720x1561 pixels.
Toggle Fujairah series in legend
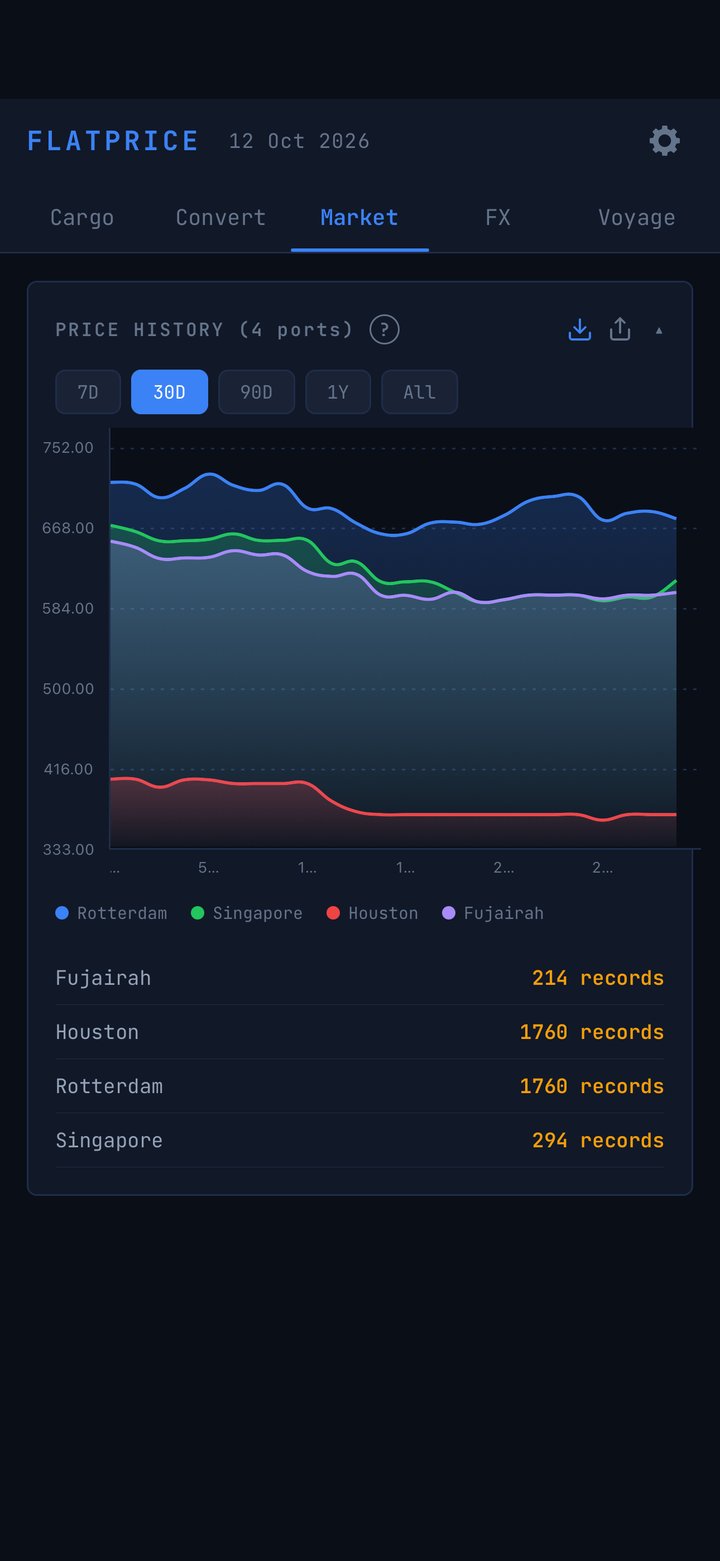coord(493,913)
